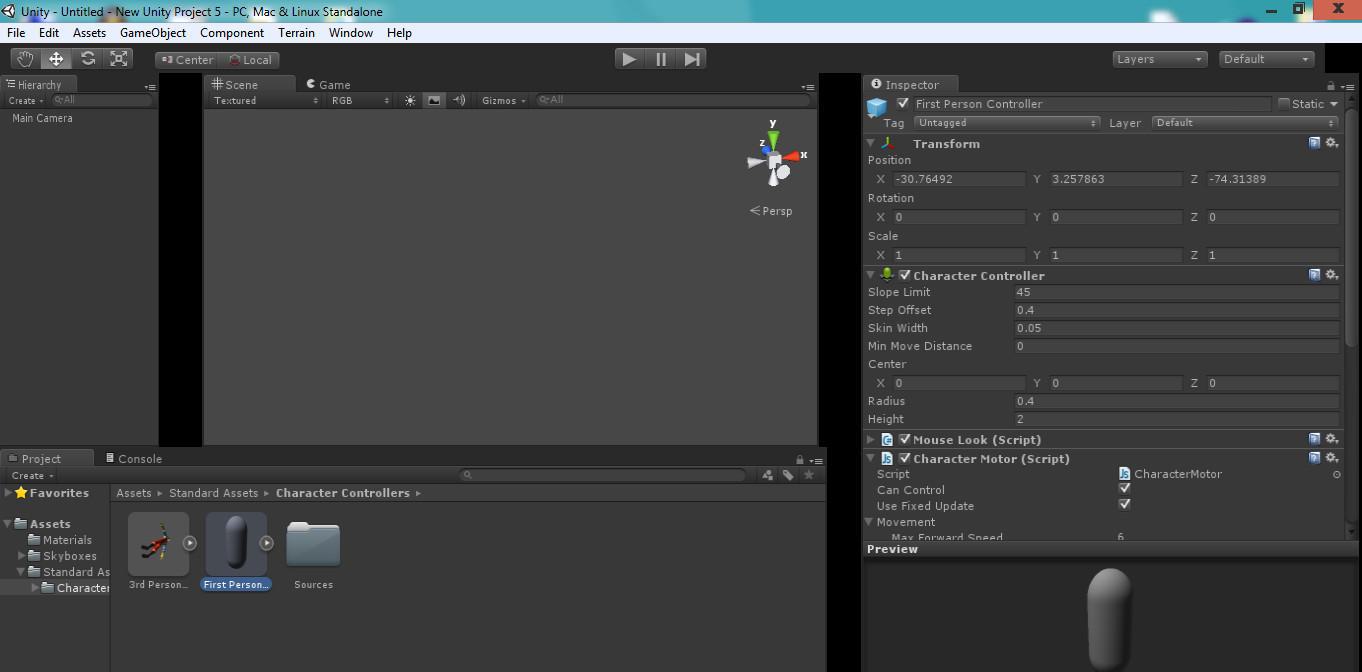1362x672 pixels.
Task: Click Position X input field
Action: [x=958, y=179]
